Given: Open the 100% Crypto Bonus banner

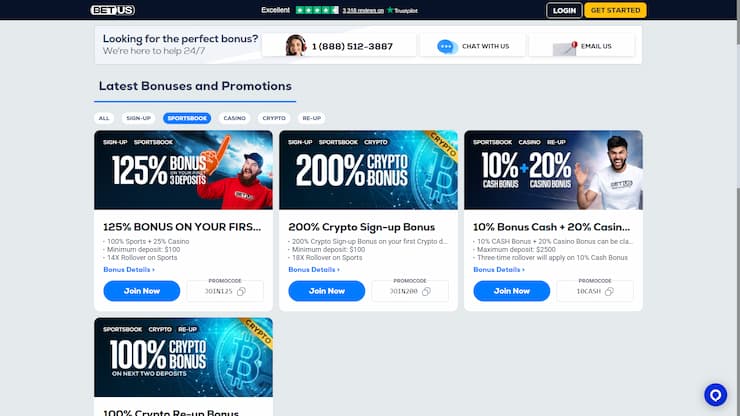Looking at the screenshot, I should (183, 357).
